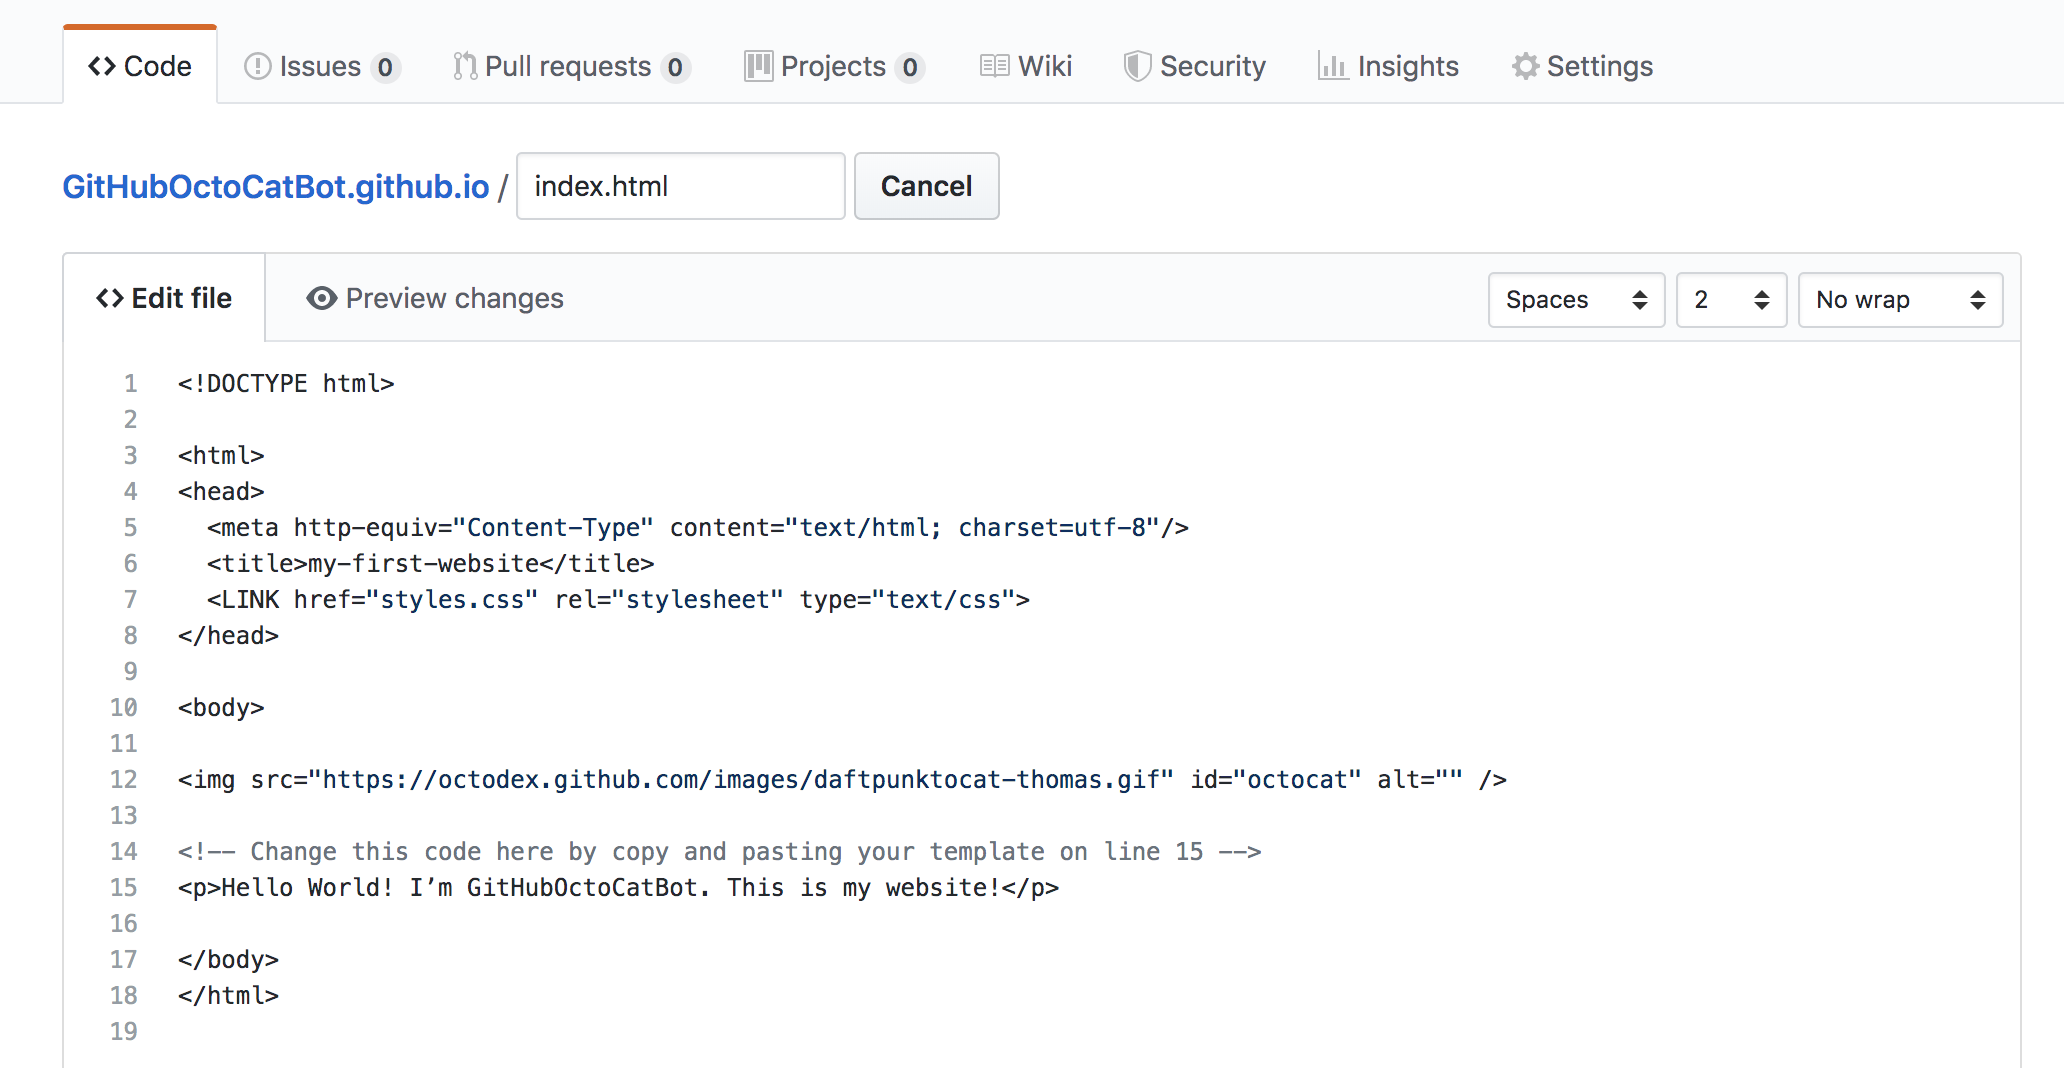Click the comment line about line 15
Image resolution: width=2064 pixels, height=1068 pixels.
click(x=720, y=852)
